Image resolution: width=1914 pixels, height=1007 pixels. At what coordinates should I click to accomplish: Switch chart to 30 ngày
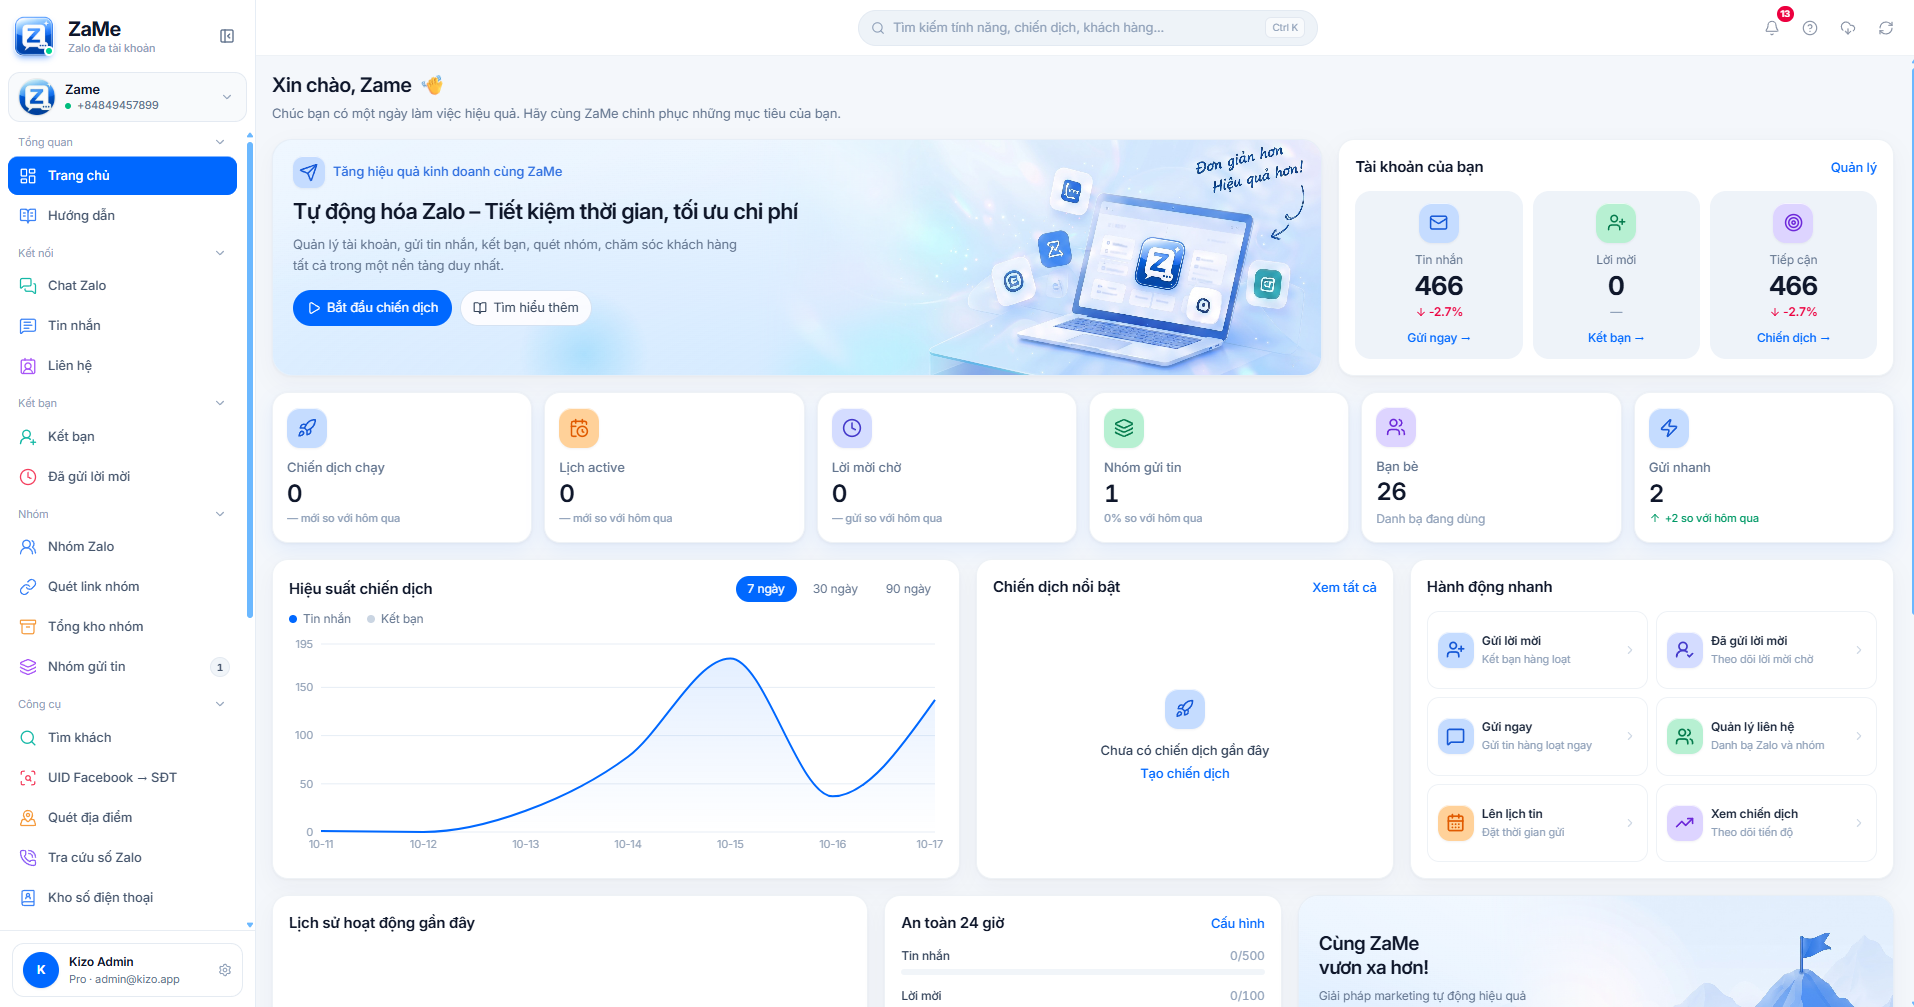(835, 589)
